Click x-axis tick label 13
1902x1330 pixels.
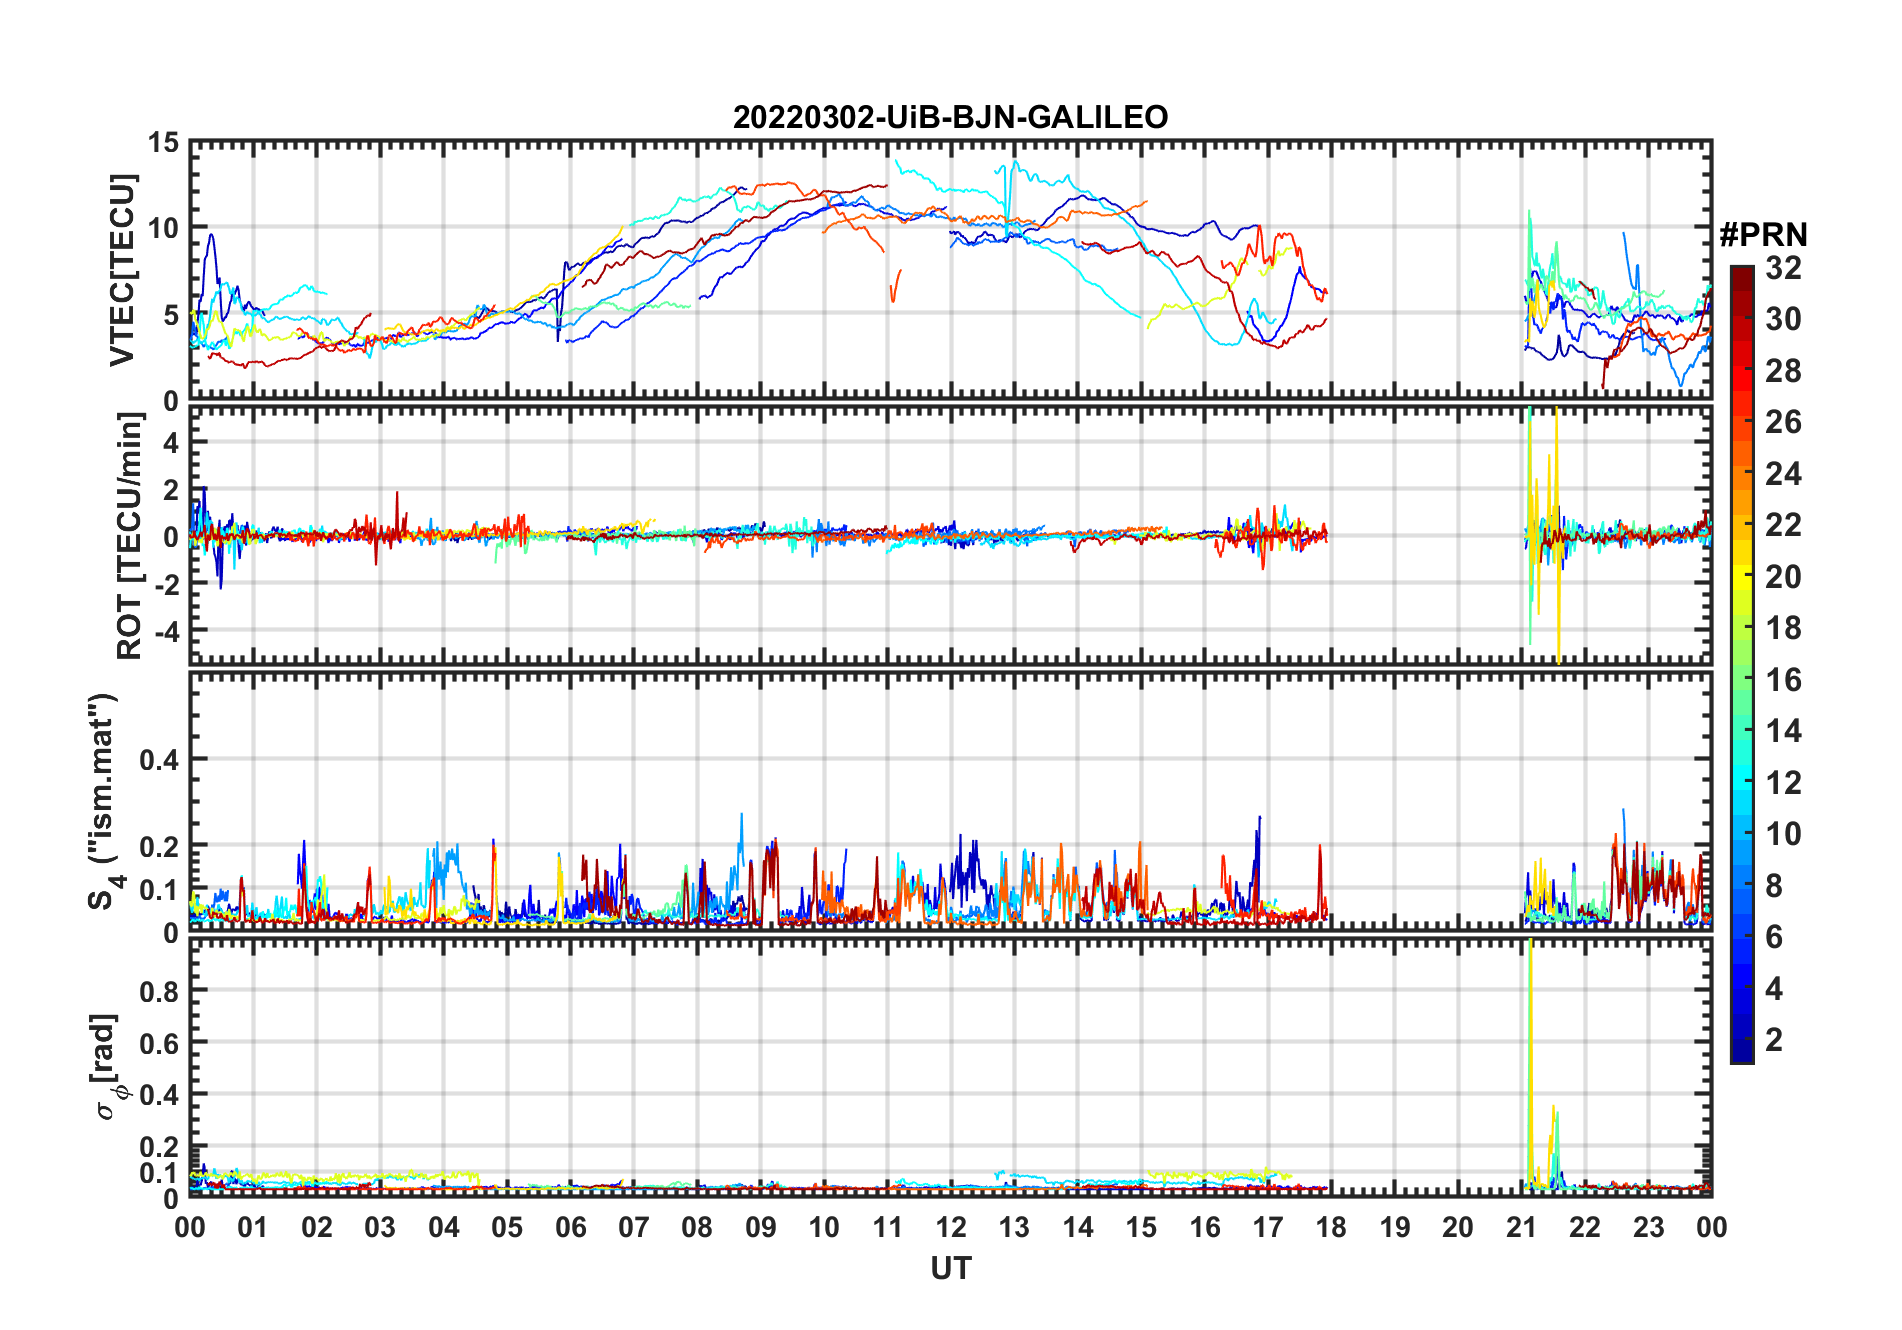coord(1014,1227)
